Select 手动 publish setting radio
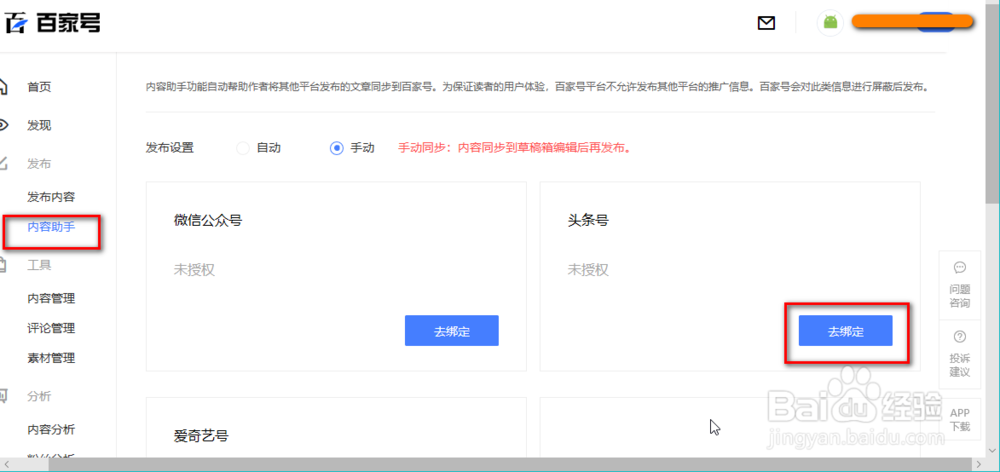The width and height of the screenshot is (1000, 472). coord(336,148)
